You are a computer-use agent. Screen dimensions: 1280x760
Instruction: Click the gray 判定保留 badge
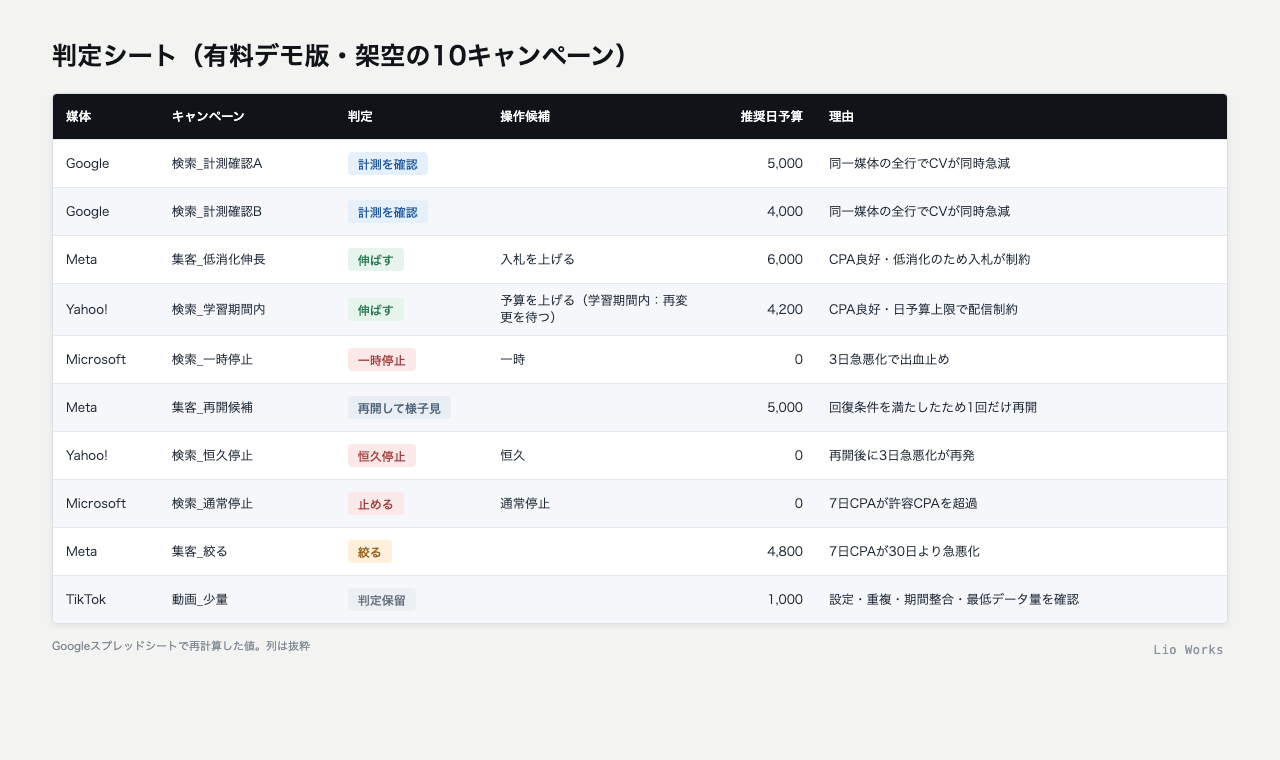382,600
